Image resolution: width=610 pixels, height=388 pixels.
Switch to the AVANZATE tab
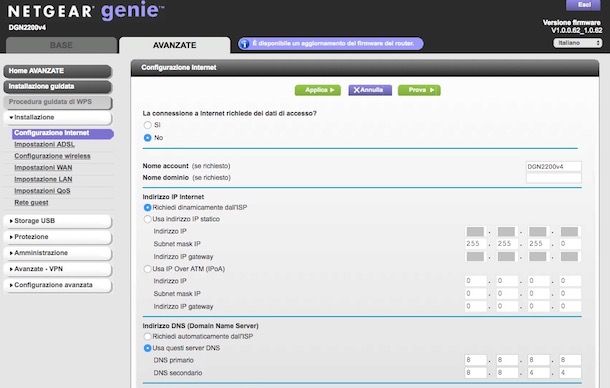[x=174, y=45]
